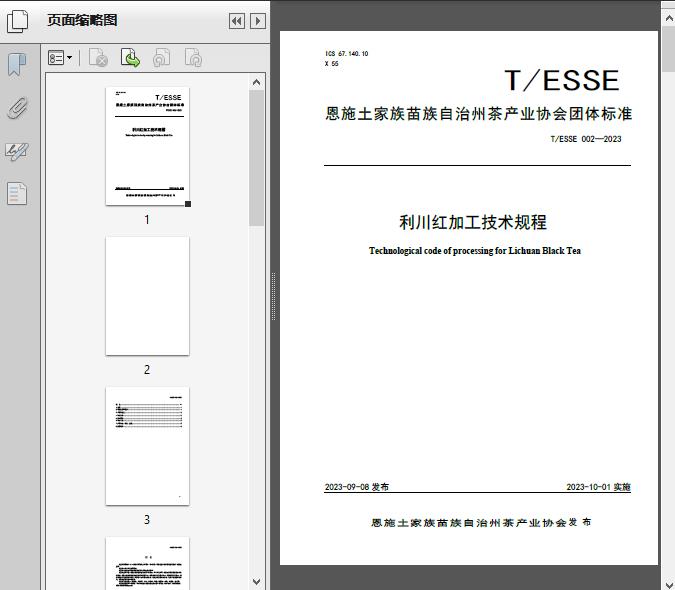Select page 1 thumbnail
Screen dimensions: 675x590
147,146
